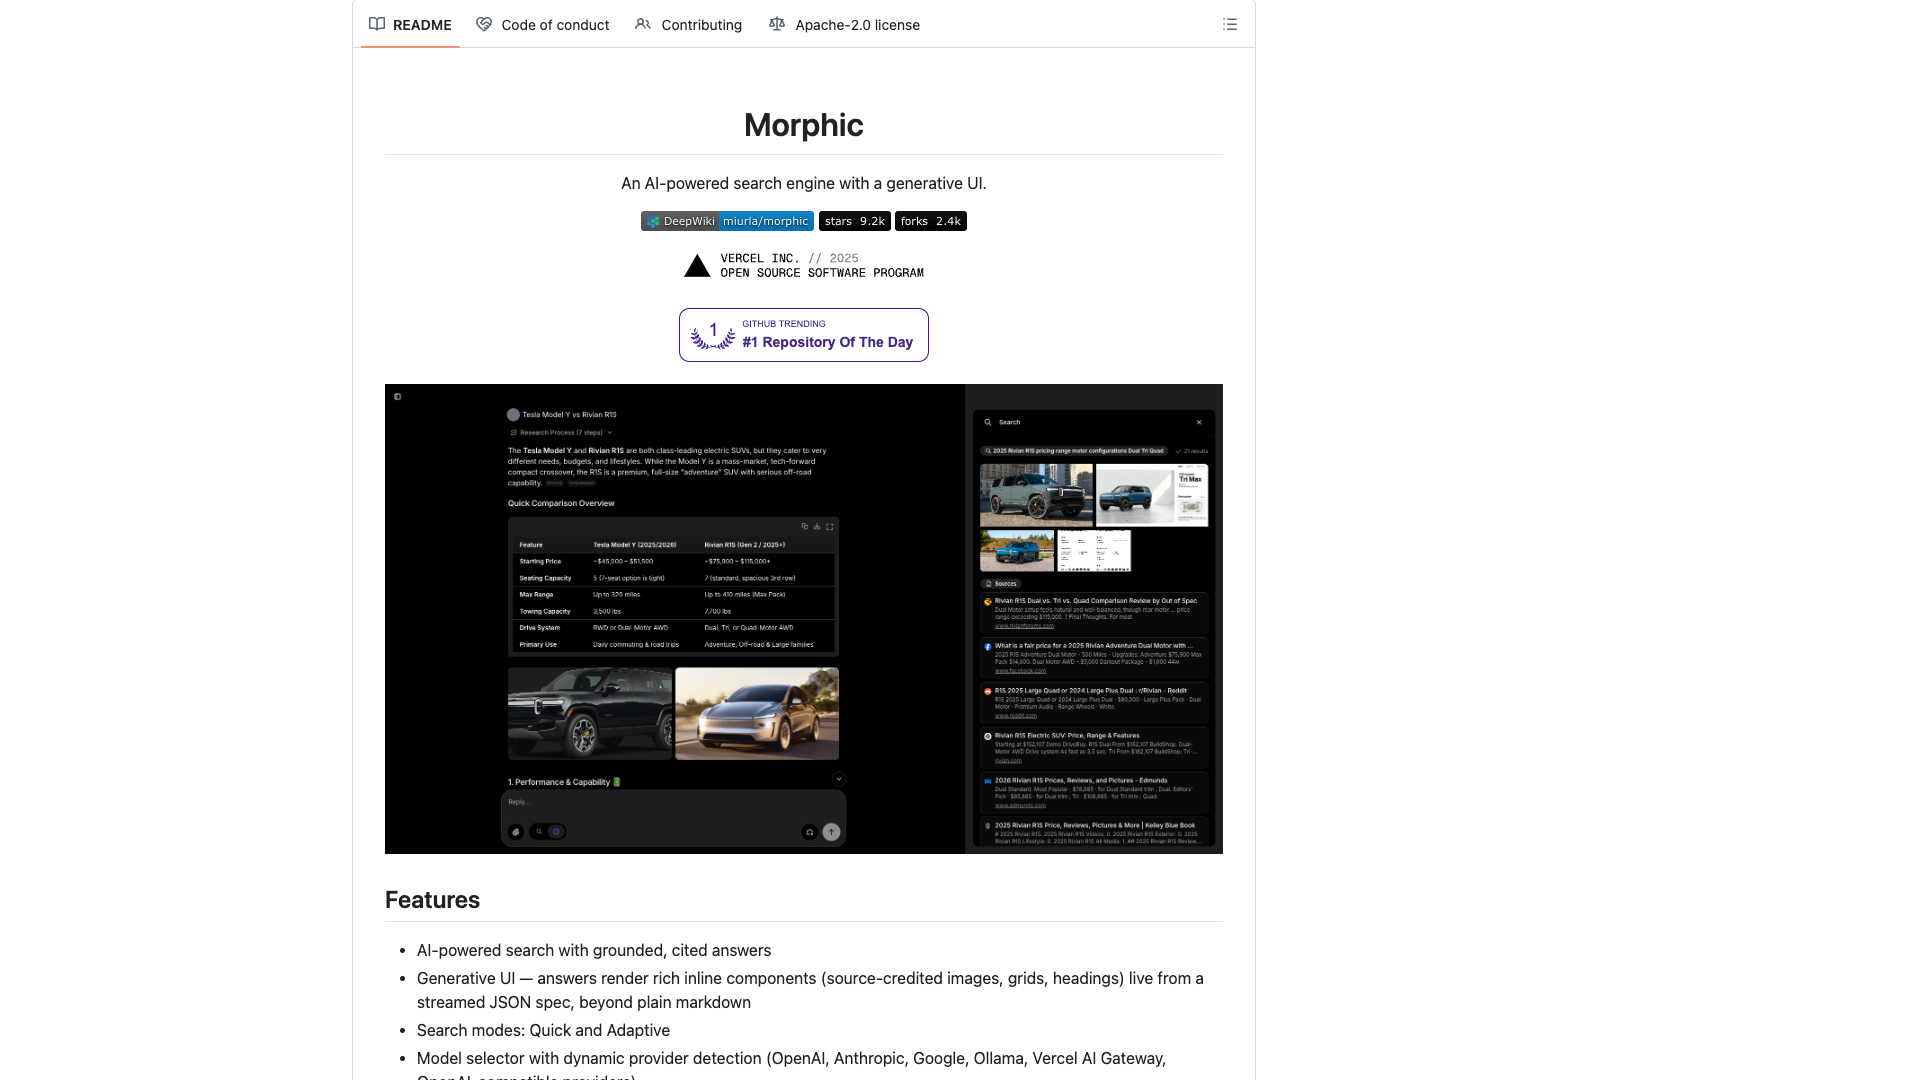Toggle the sidebar icon in screenshot

pyautogui.click(x=398, y=397)
